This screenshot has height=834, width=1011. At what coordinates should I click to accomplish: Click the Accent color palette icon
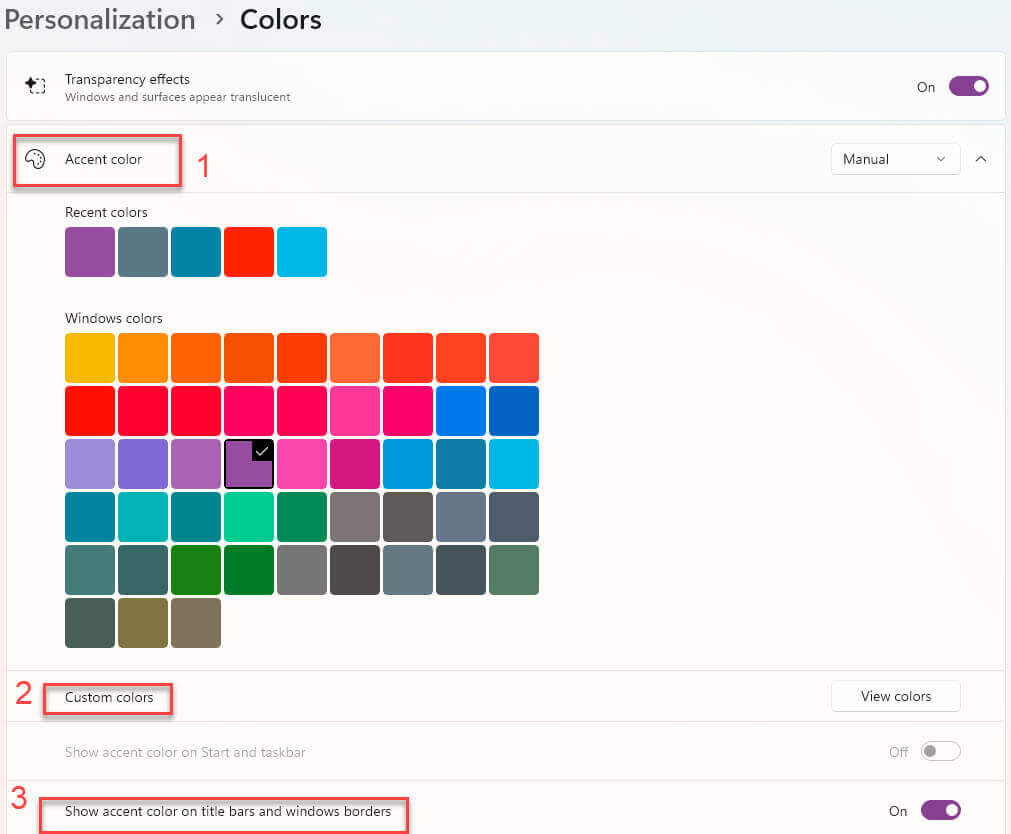(x=35, y=159)
